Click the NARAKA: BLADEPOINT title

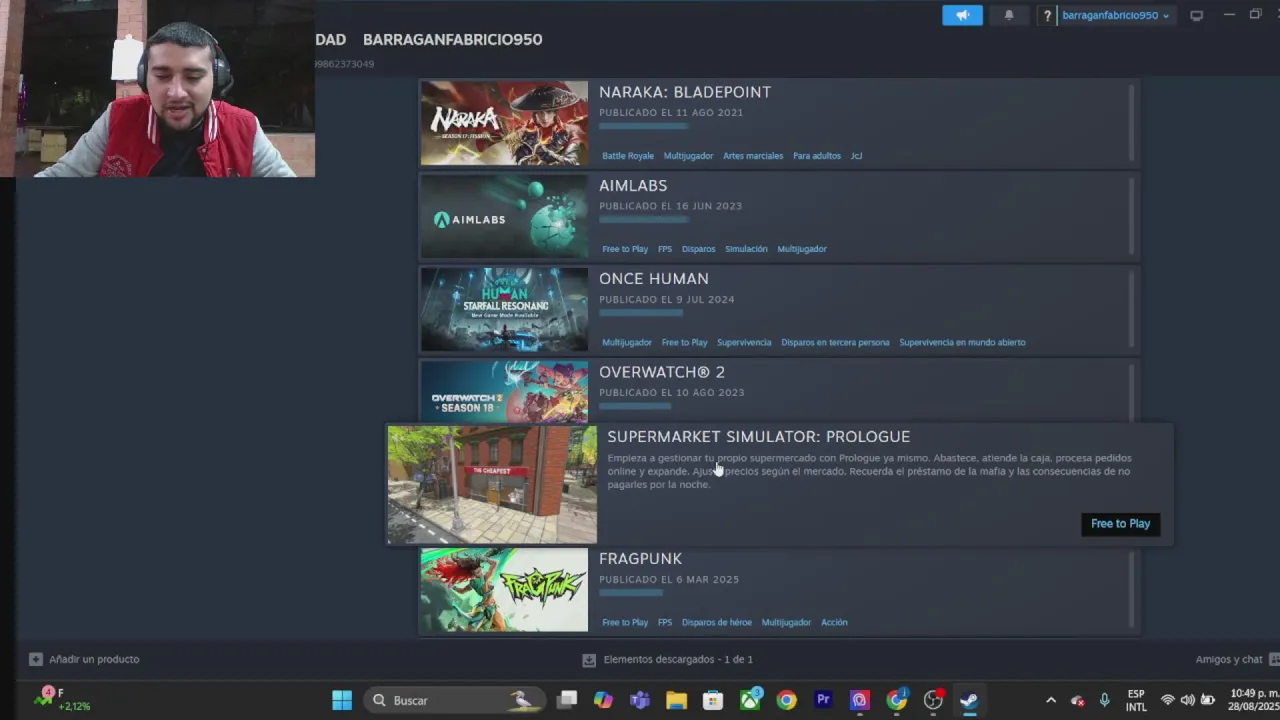pyautogui.click(x=685, y=92)
